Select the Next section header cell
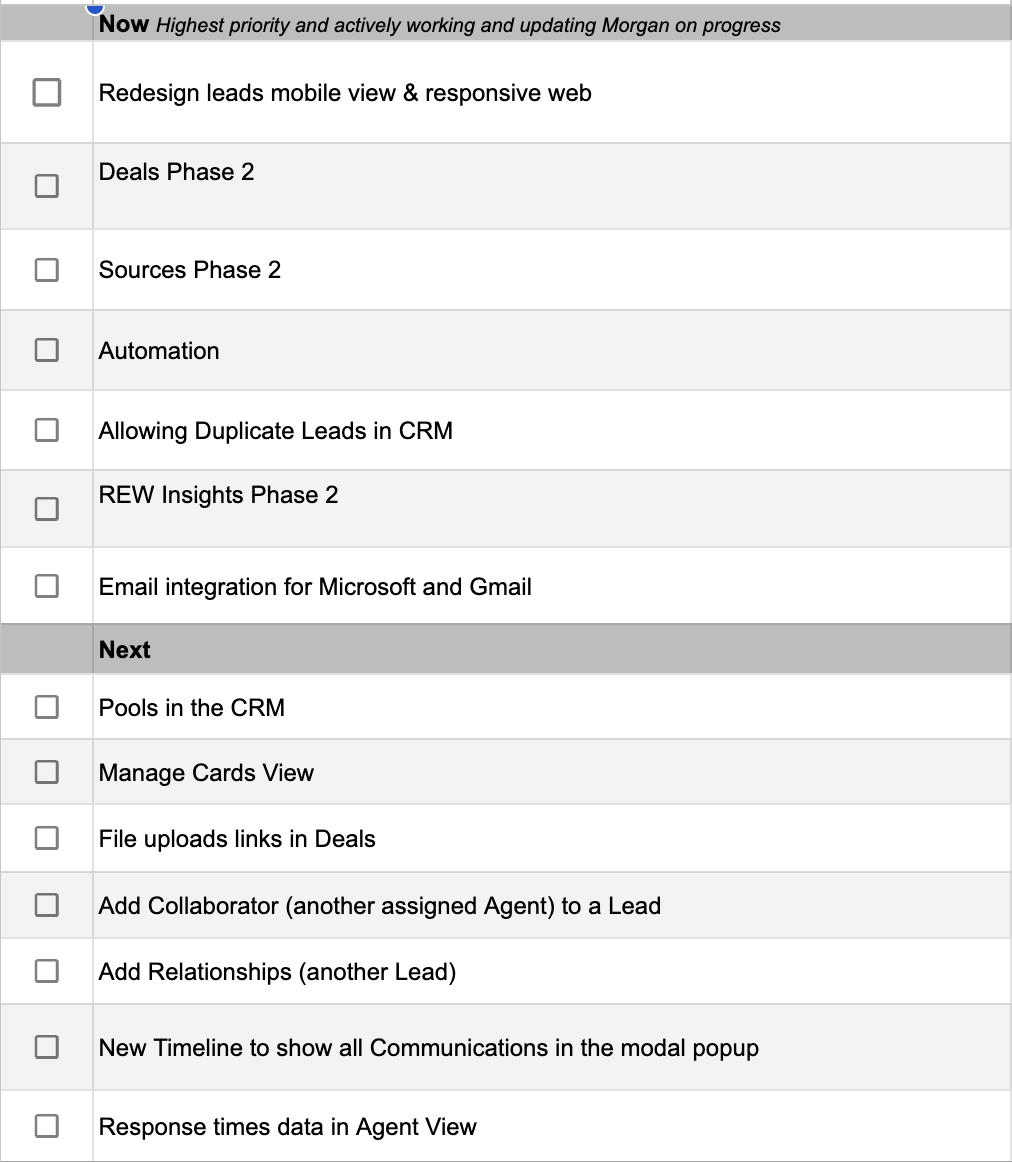 click(550, 650)
